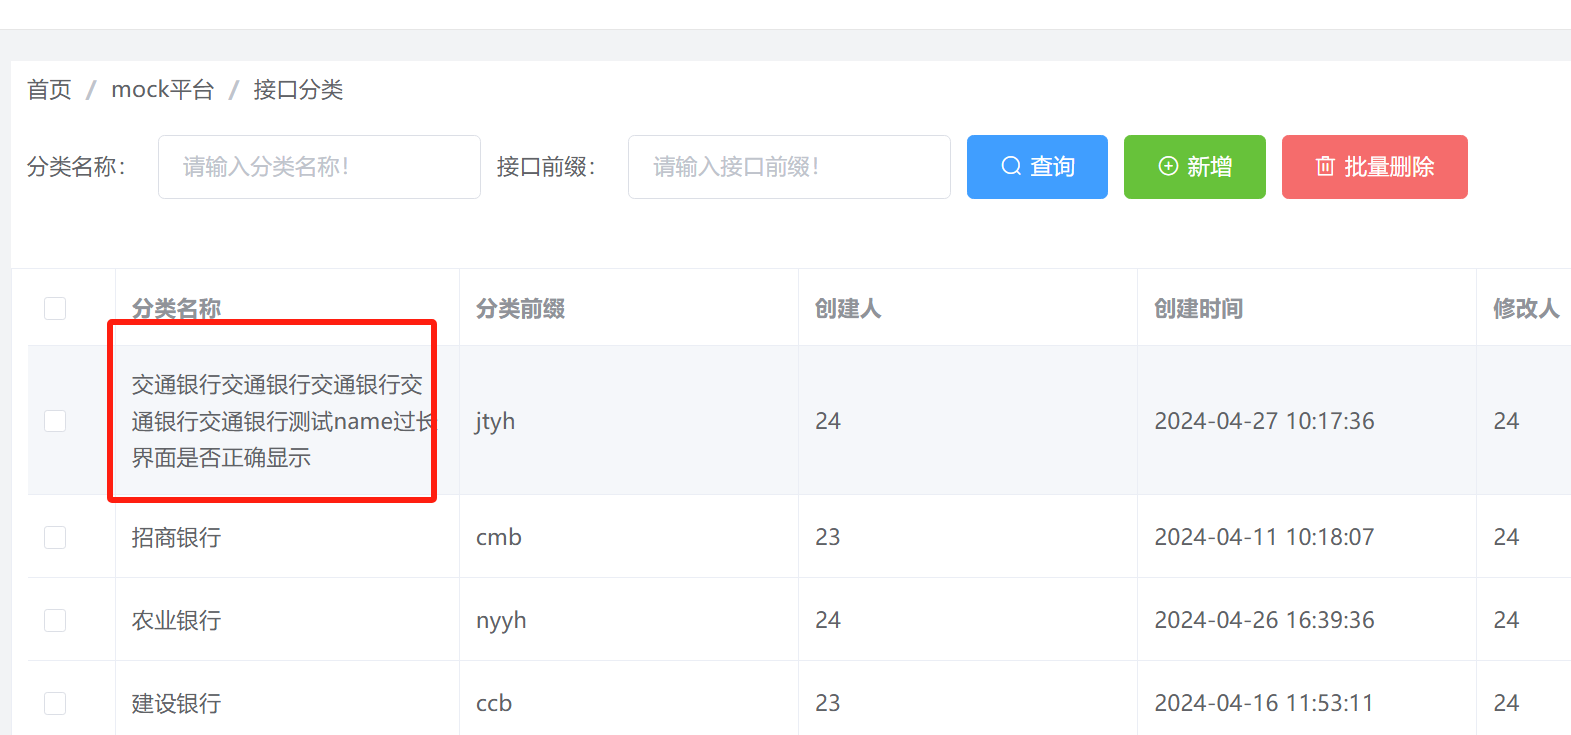Click the red 批量删除 button

point(1375,167)
